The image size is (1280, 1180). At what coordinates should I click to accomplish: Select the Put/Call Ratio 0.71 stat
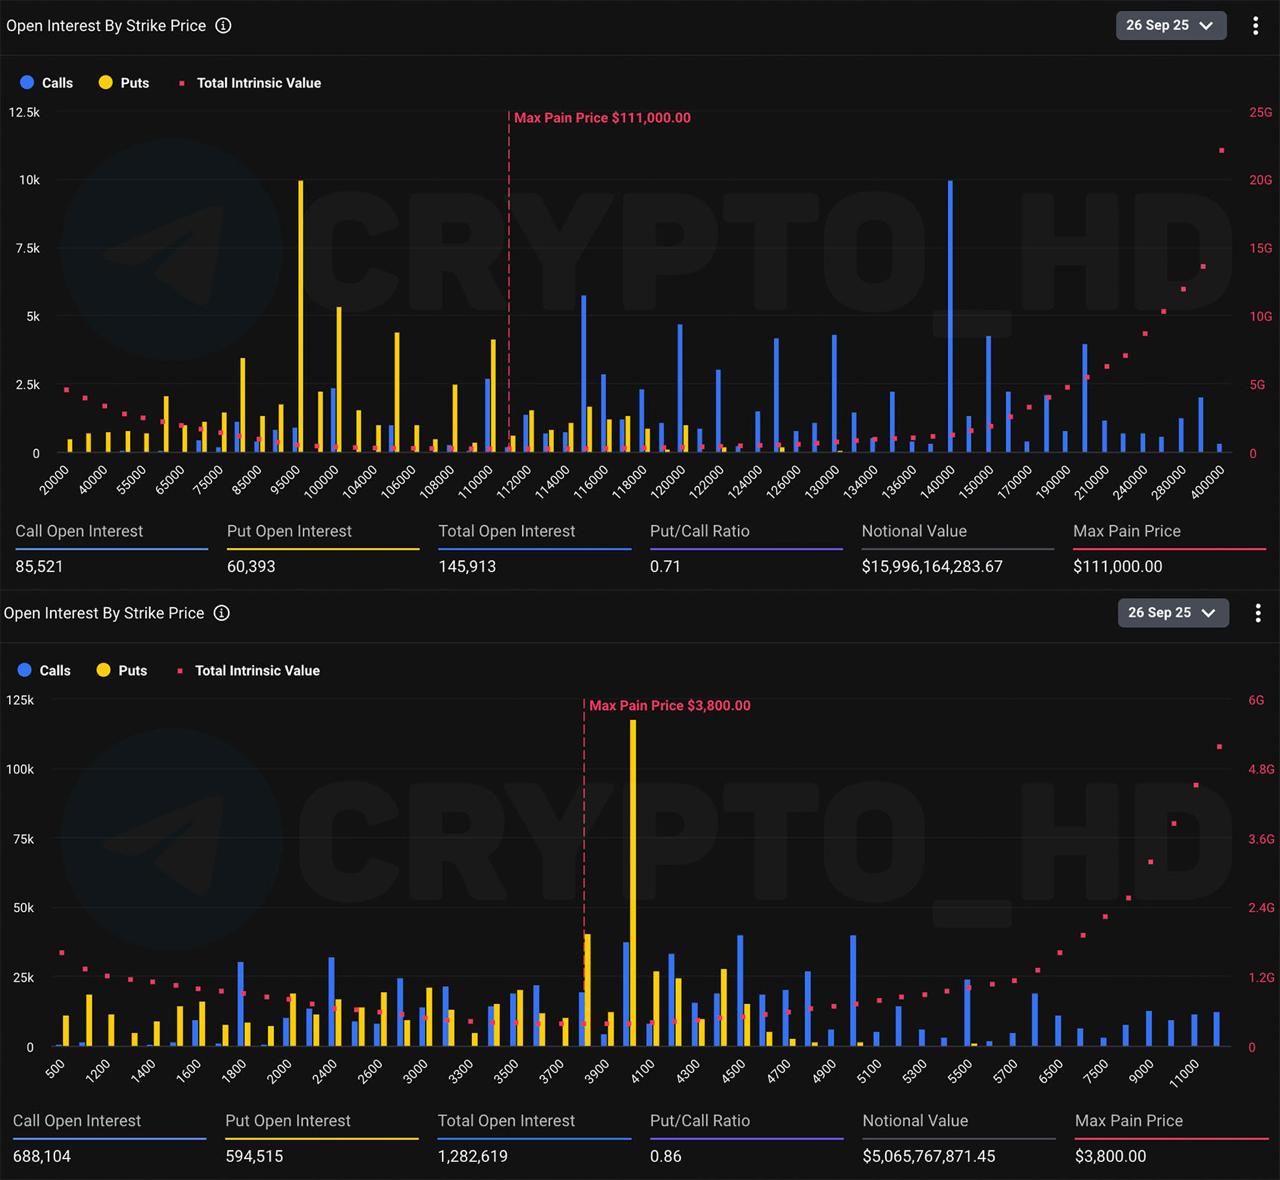pos(745,549)
